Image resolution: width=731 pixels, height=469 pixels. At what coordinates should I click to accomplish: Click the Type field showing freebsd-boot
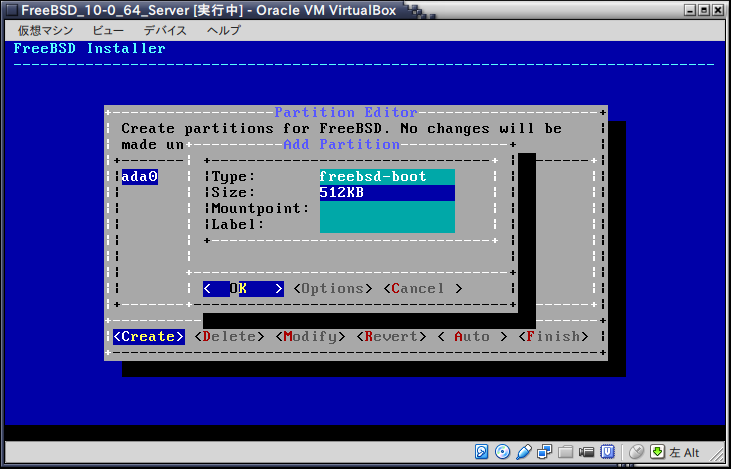pos(386,177)
